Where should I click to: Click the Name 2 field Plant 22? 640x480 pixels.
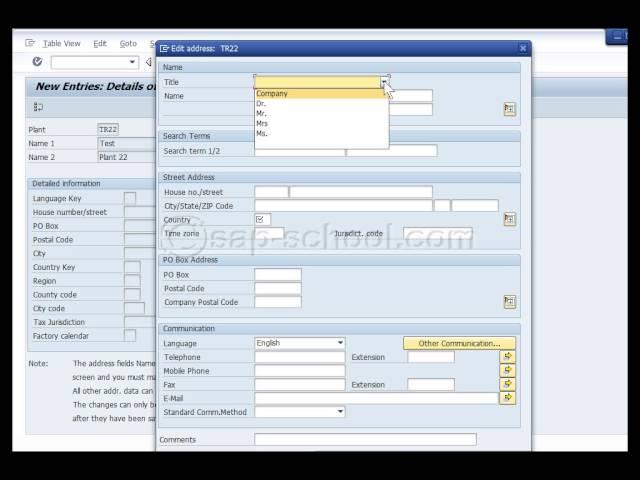point(127,157)
